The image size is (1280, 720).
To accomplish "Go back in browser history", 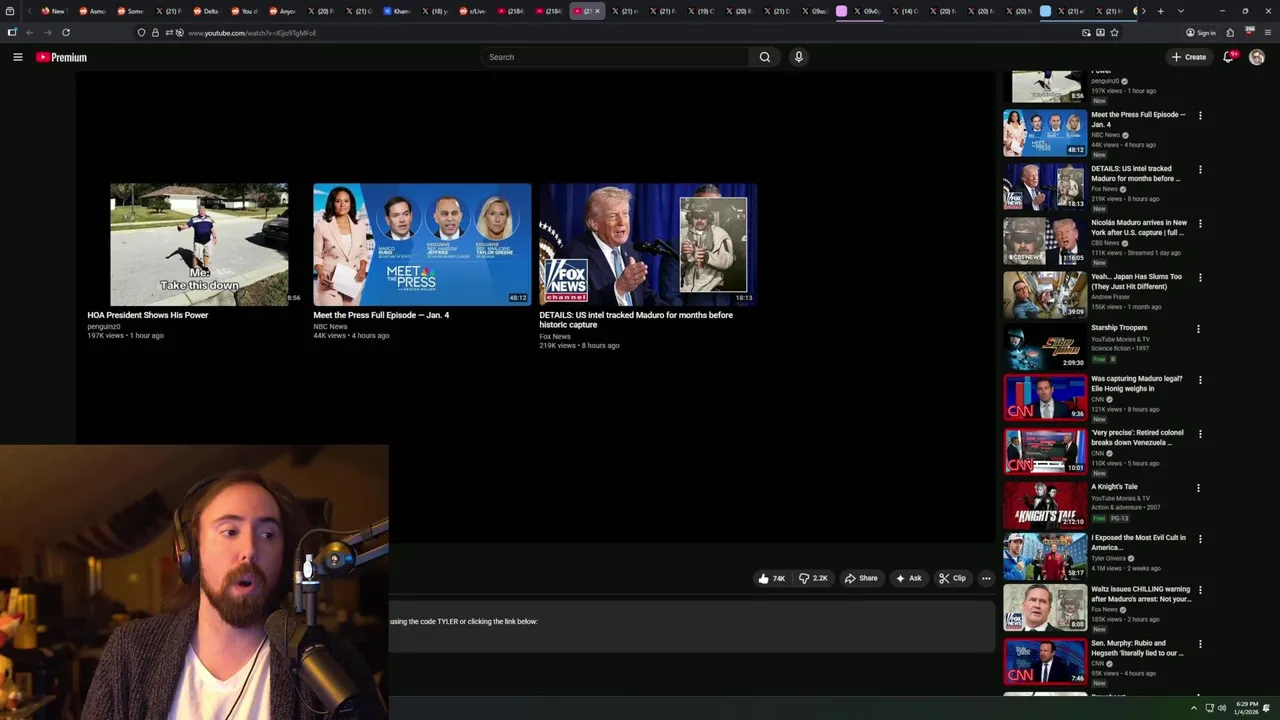I will pos(29,33).
